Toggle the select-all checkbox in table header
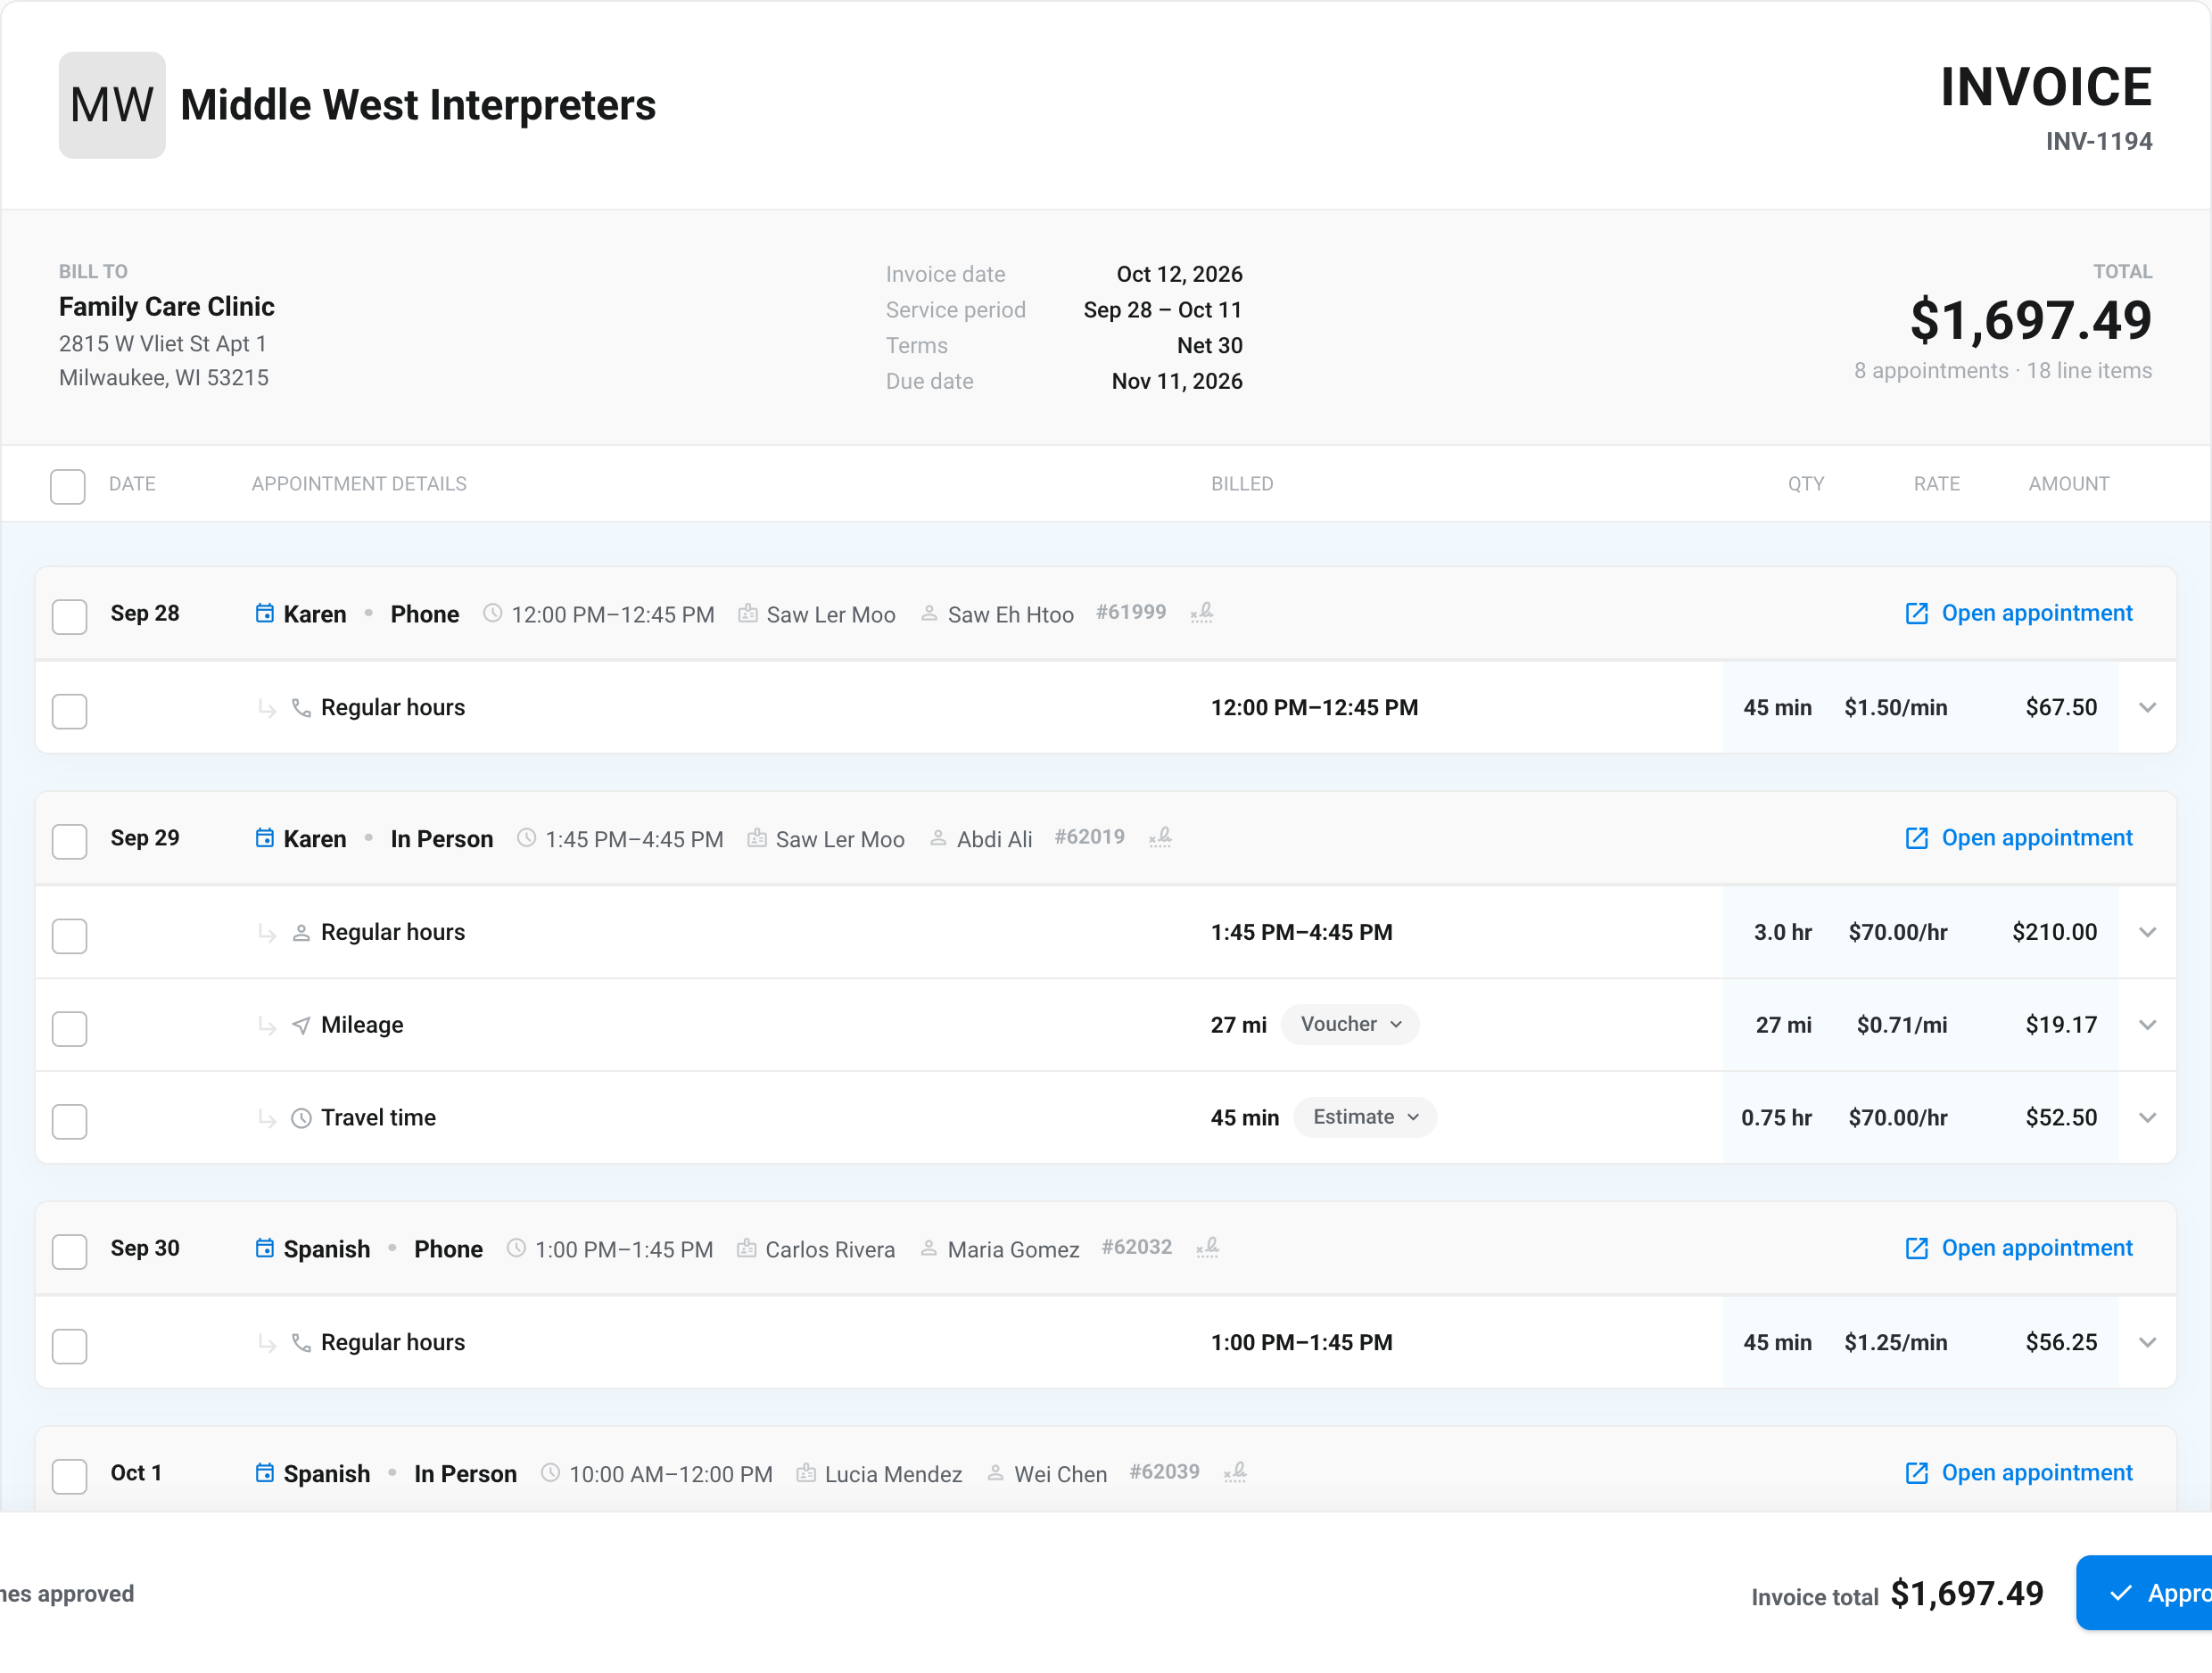 point(68,487)
